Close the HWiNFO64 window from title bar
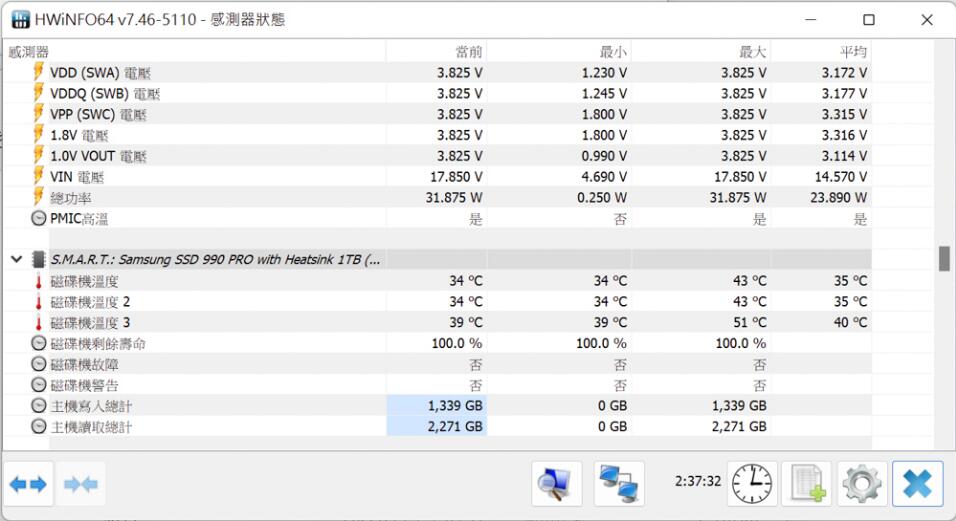956x521 pixels. click(927, 19)
